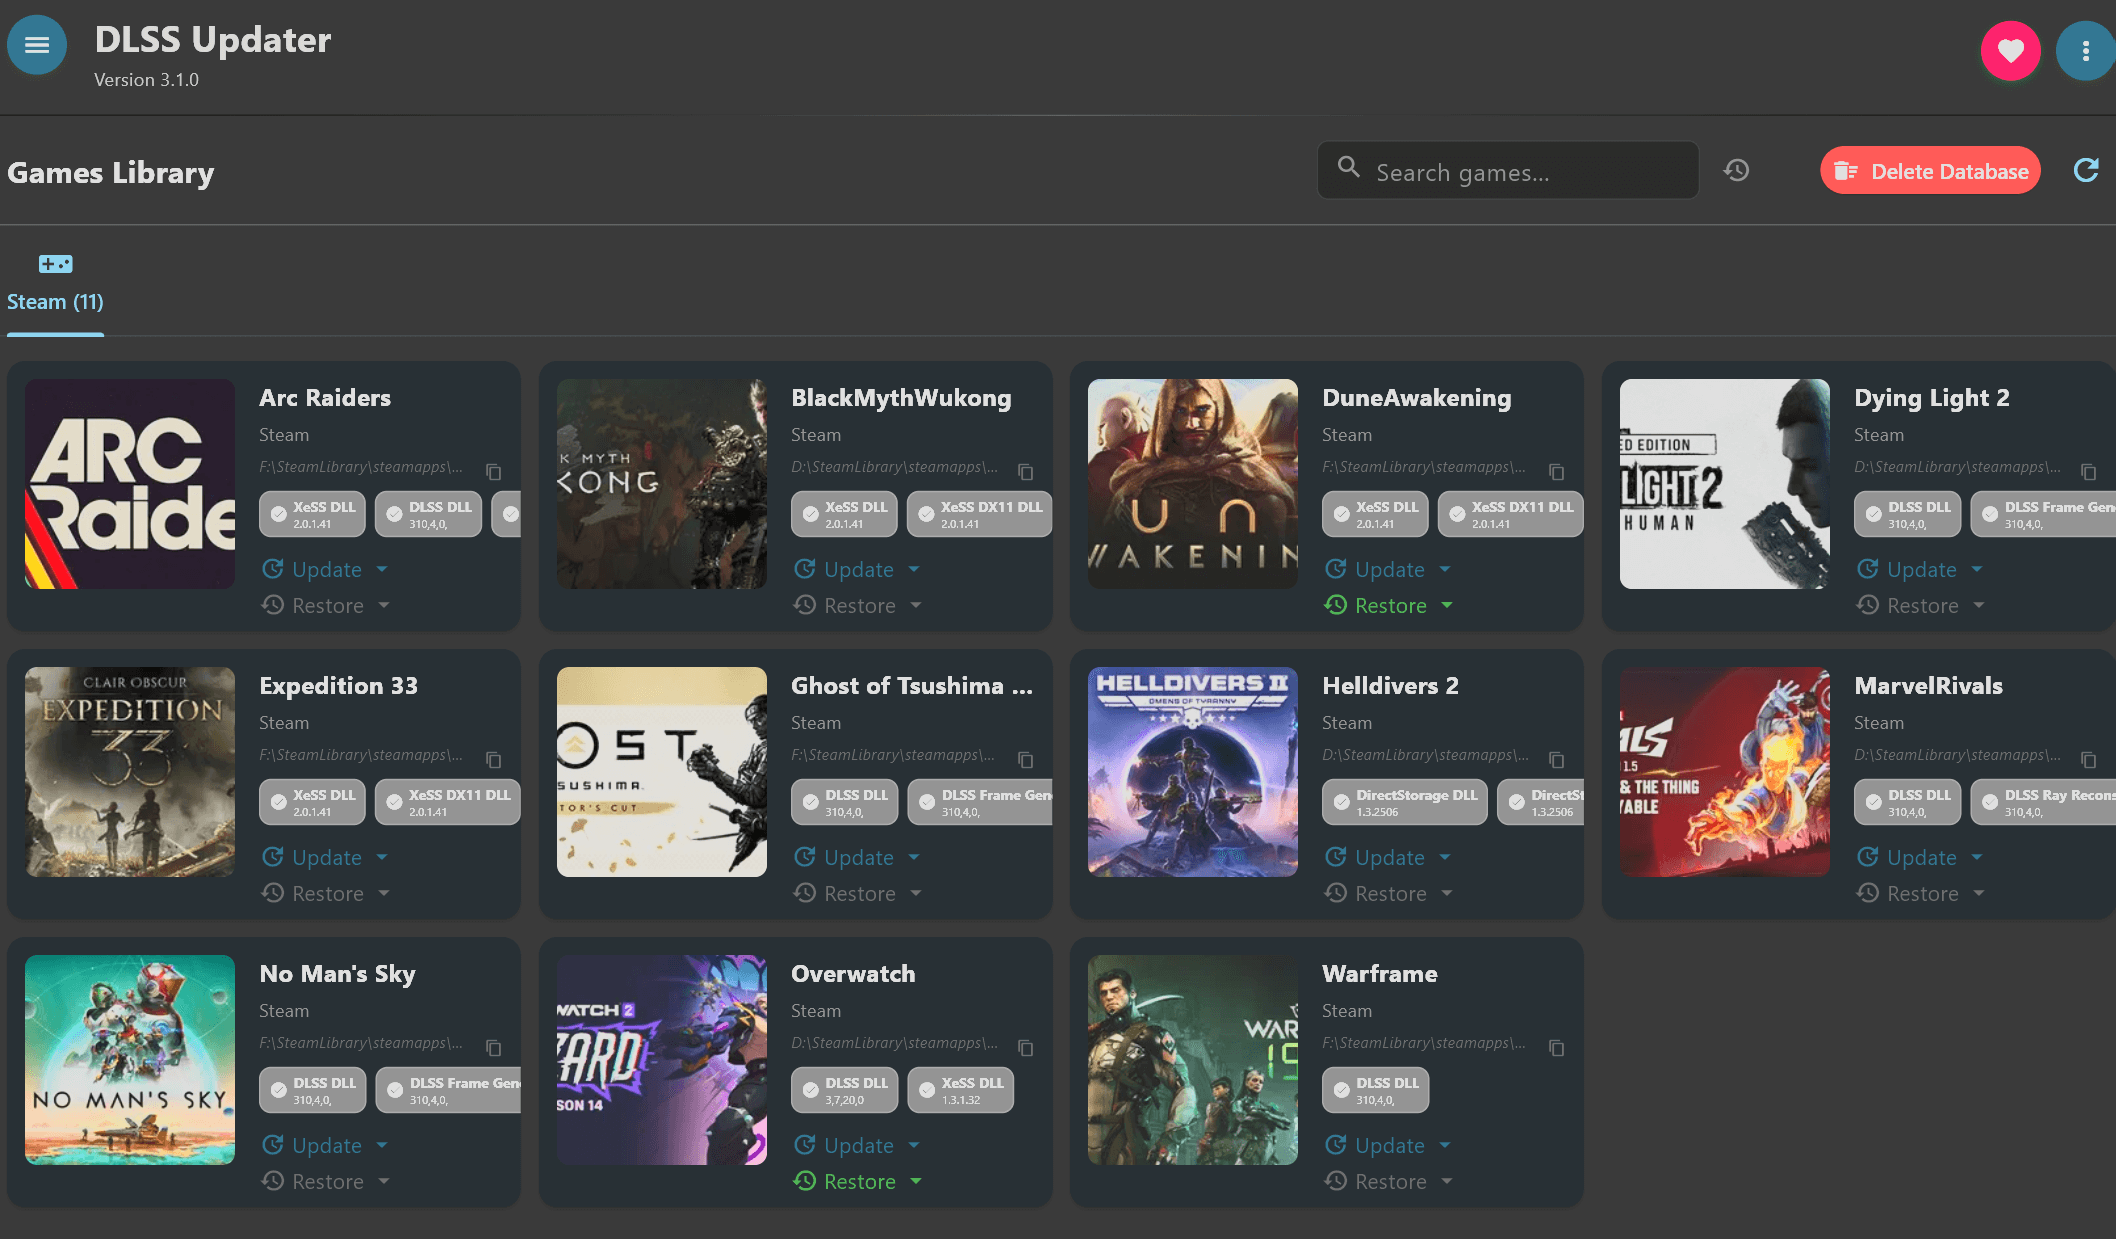Copy the Overwatch install path
This screenshot has width=2116, height=1239.
pos(1025,1047)
